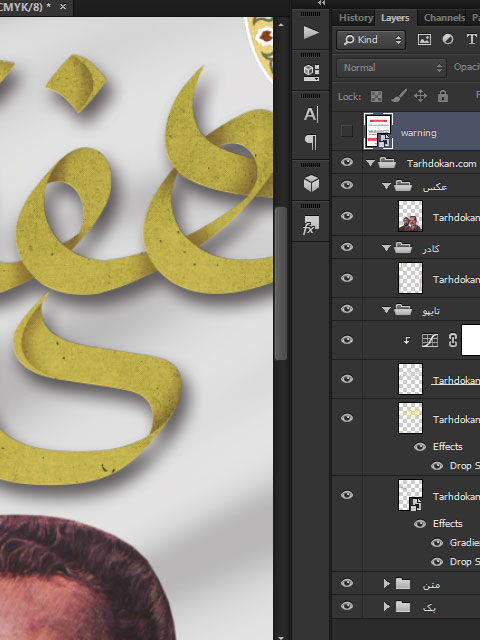480x640 pixels.
Task: Open the Paragraph panel icon
Action: pos(311,142)
